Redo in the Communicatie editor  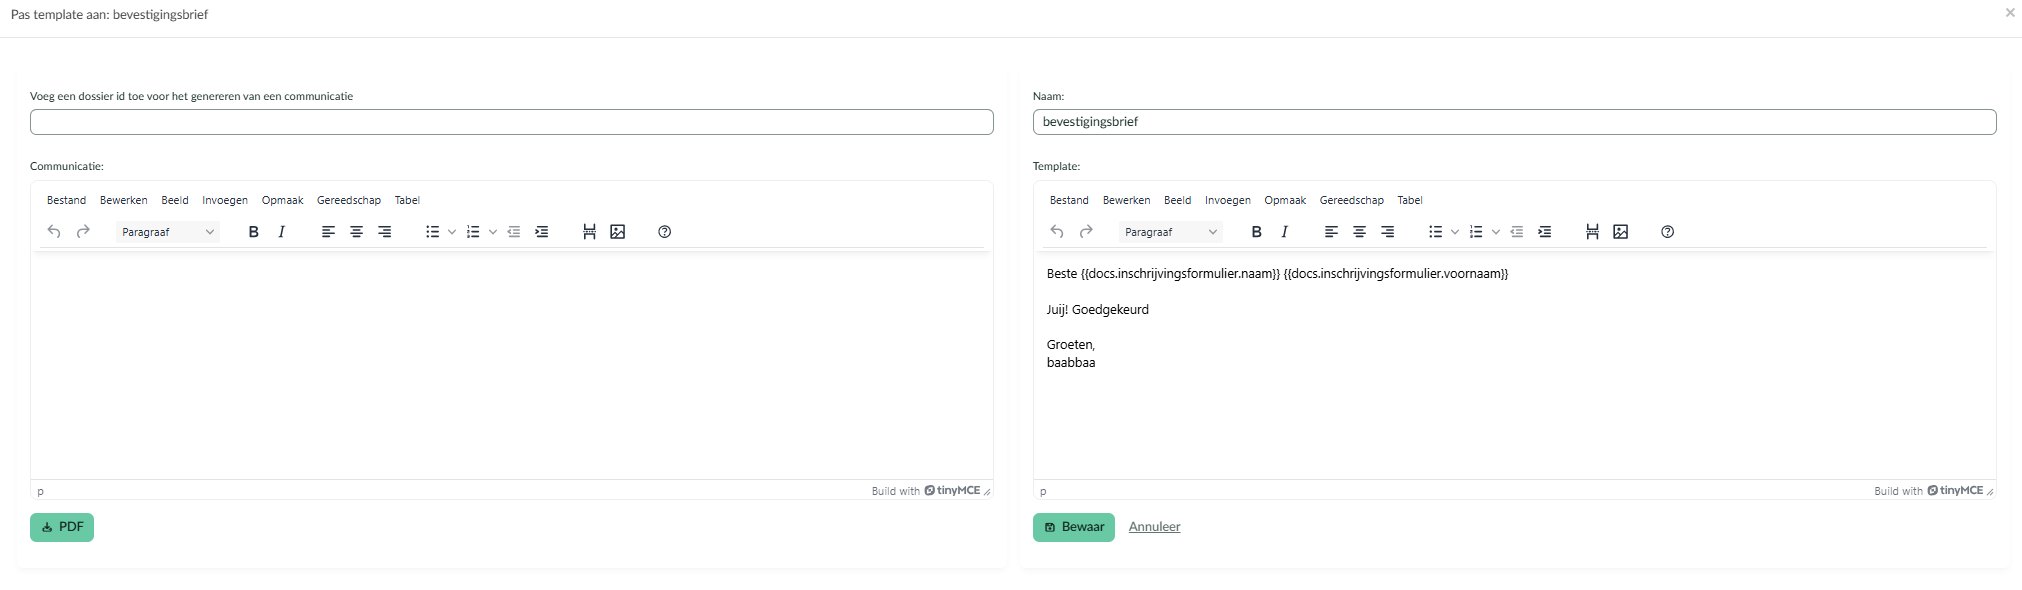[x=83, y=232]
